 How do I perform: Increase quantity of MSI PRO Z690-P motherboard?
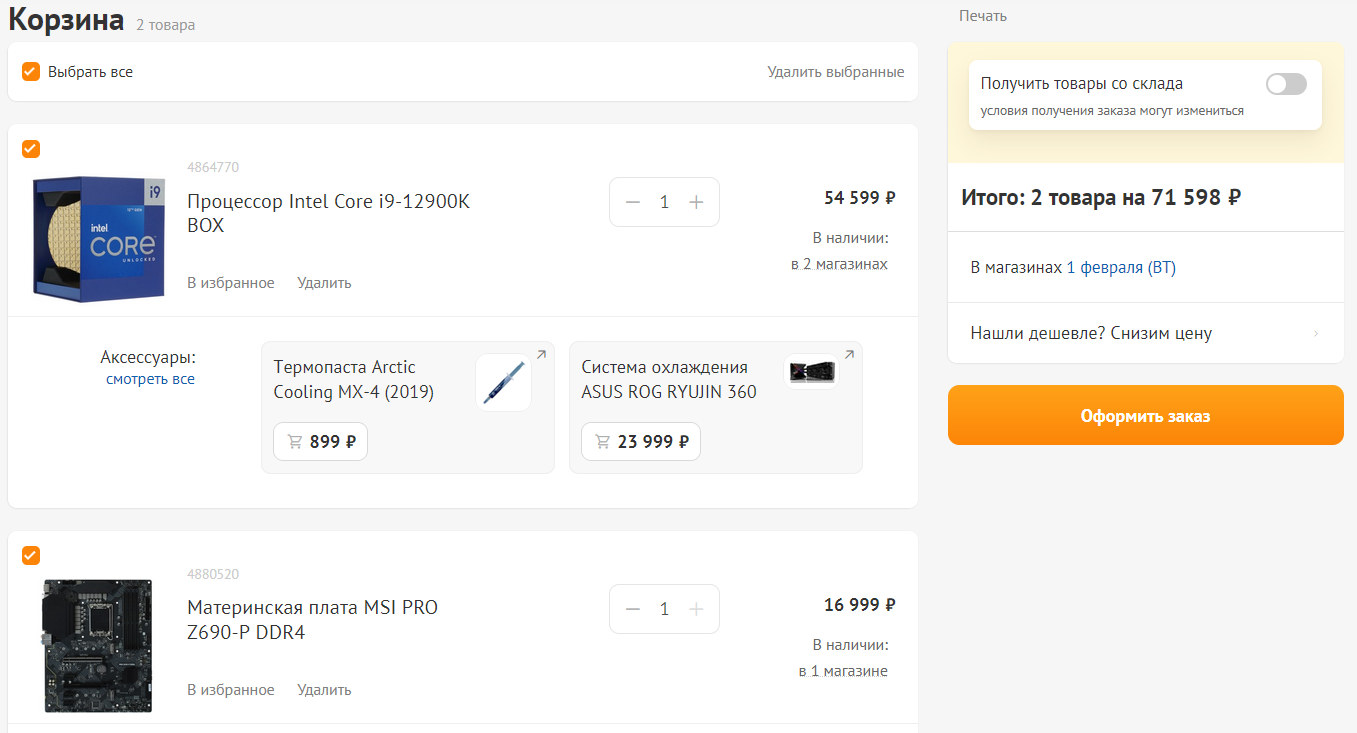click(697, 609)
